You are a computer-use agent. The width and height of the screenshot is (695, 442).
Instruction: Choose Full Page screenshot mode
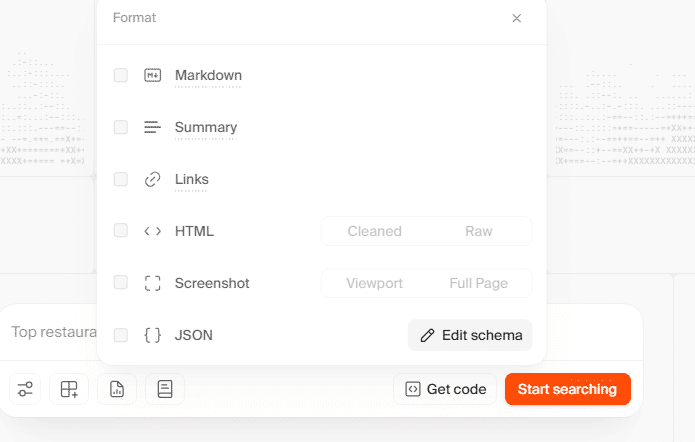click(479, 283)
